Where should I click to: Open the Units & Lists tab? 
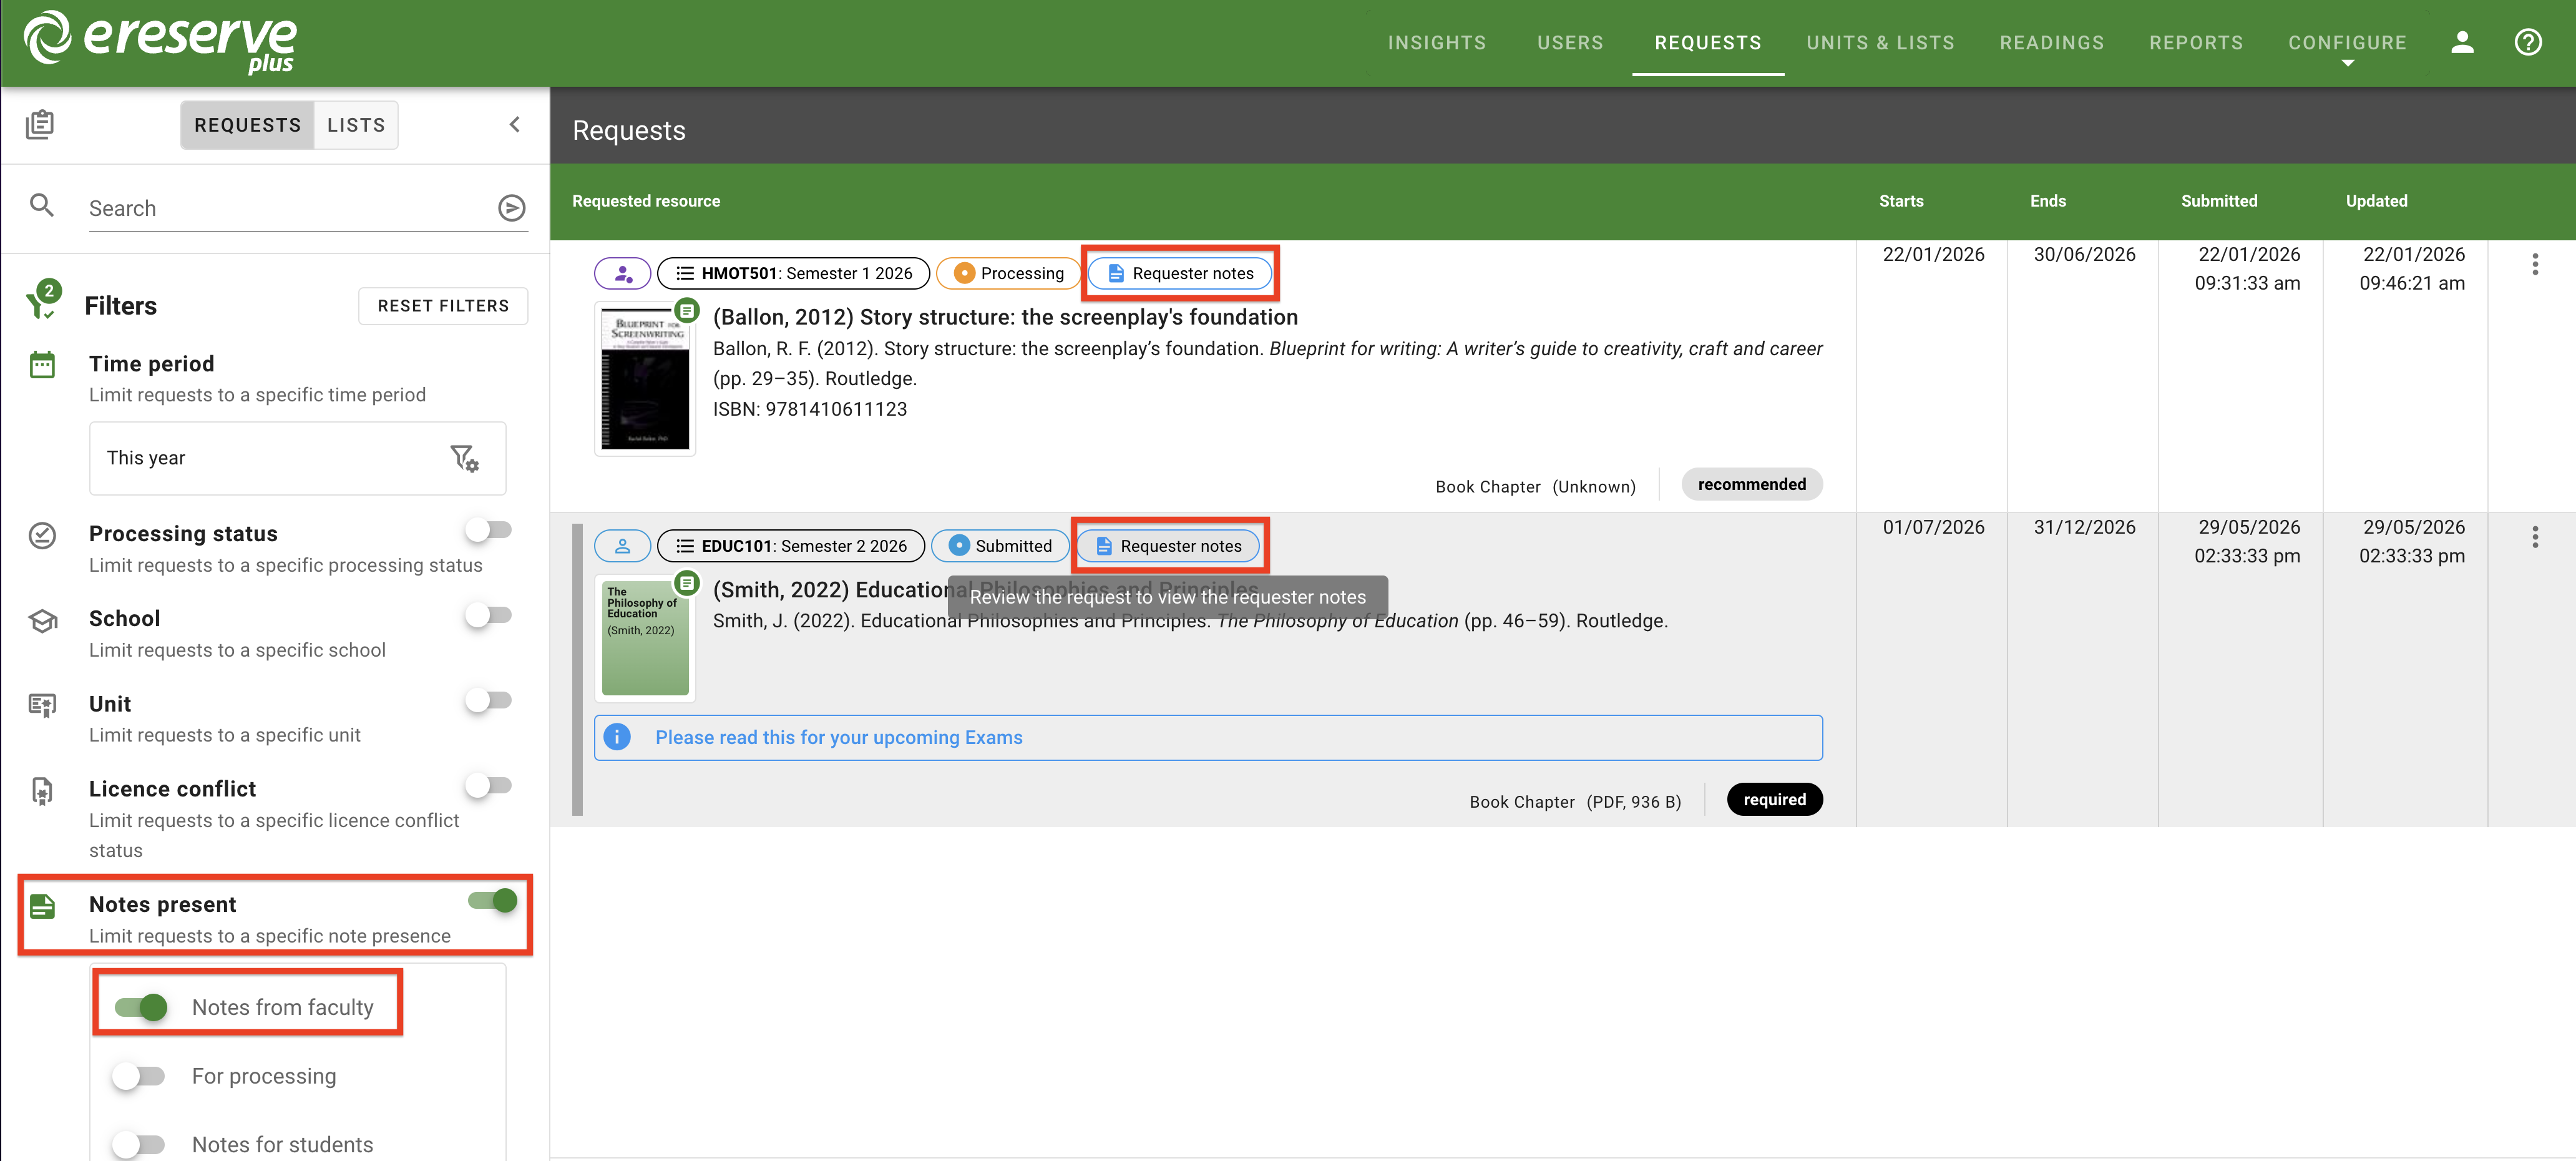pyautogui.click(x=1879, y=43)
